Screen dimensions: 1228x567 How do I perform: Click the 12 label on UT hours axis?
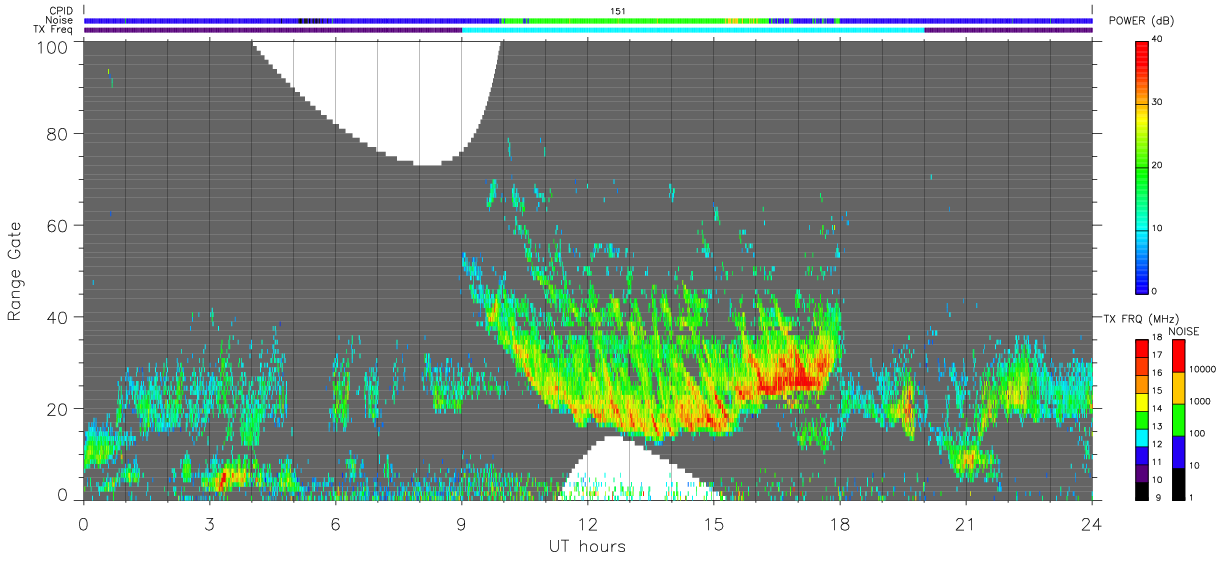(587, 524)
